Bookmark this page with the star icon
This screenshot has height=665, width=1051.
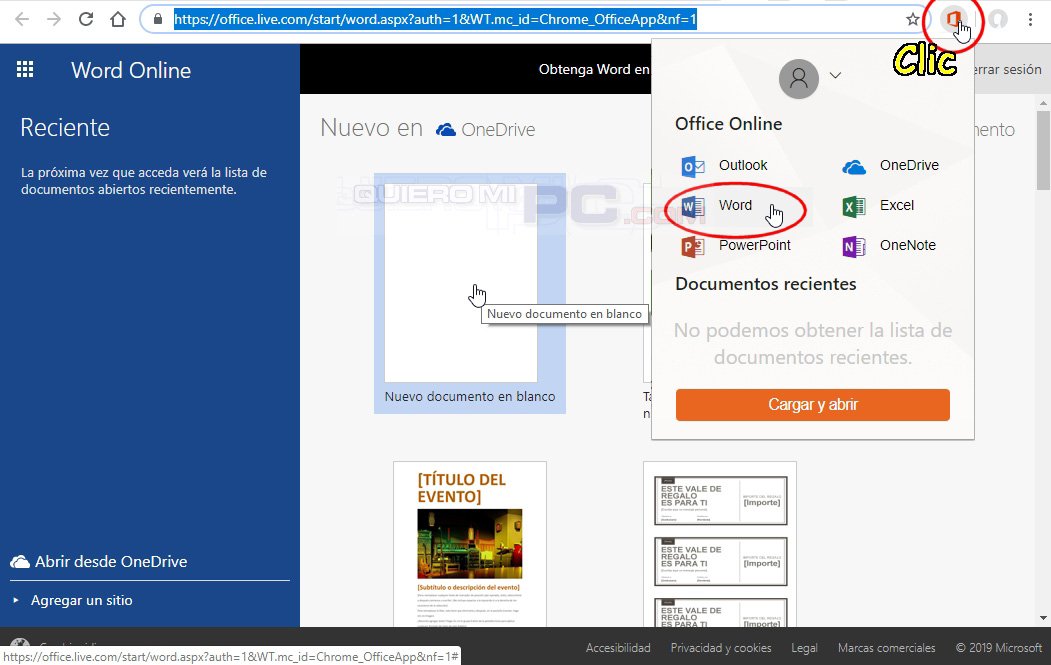coord(912,19)
